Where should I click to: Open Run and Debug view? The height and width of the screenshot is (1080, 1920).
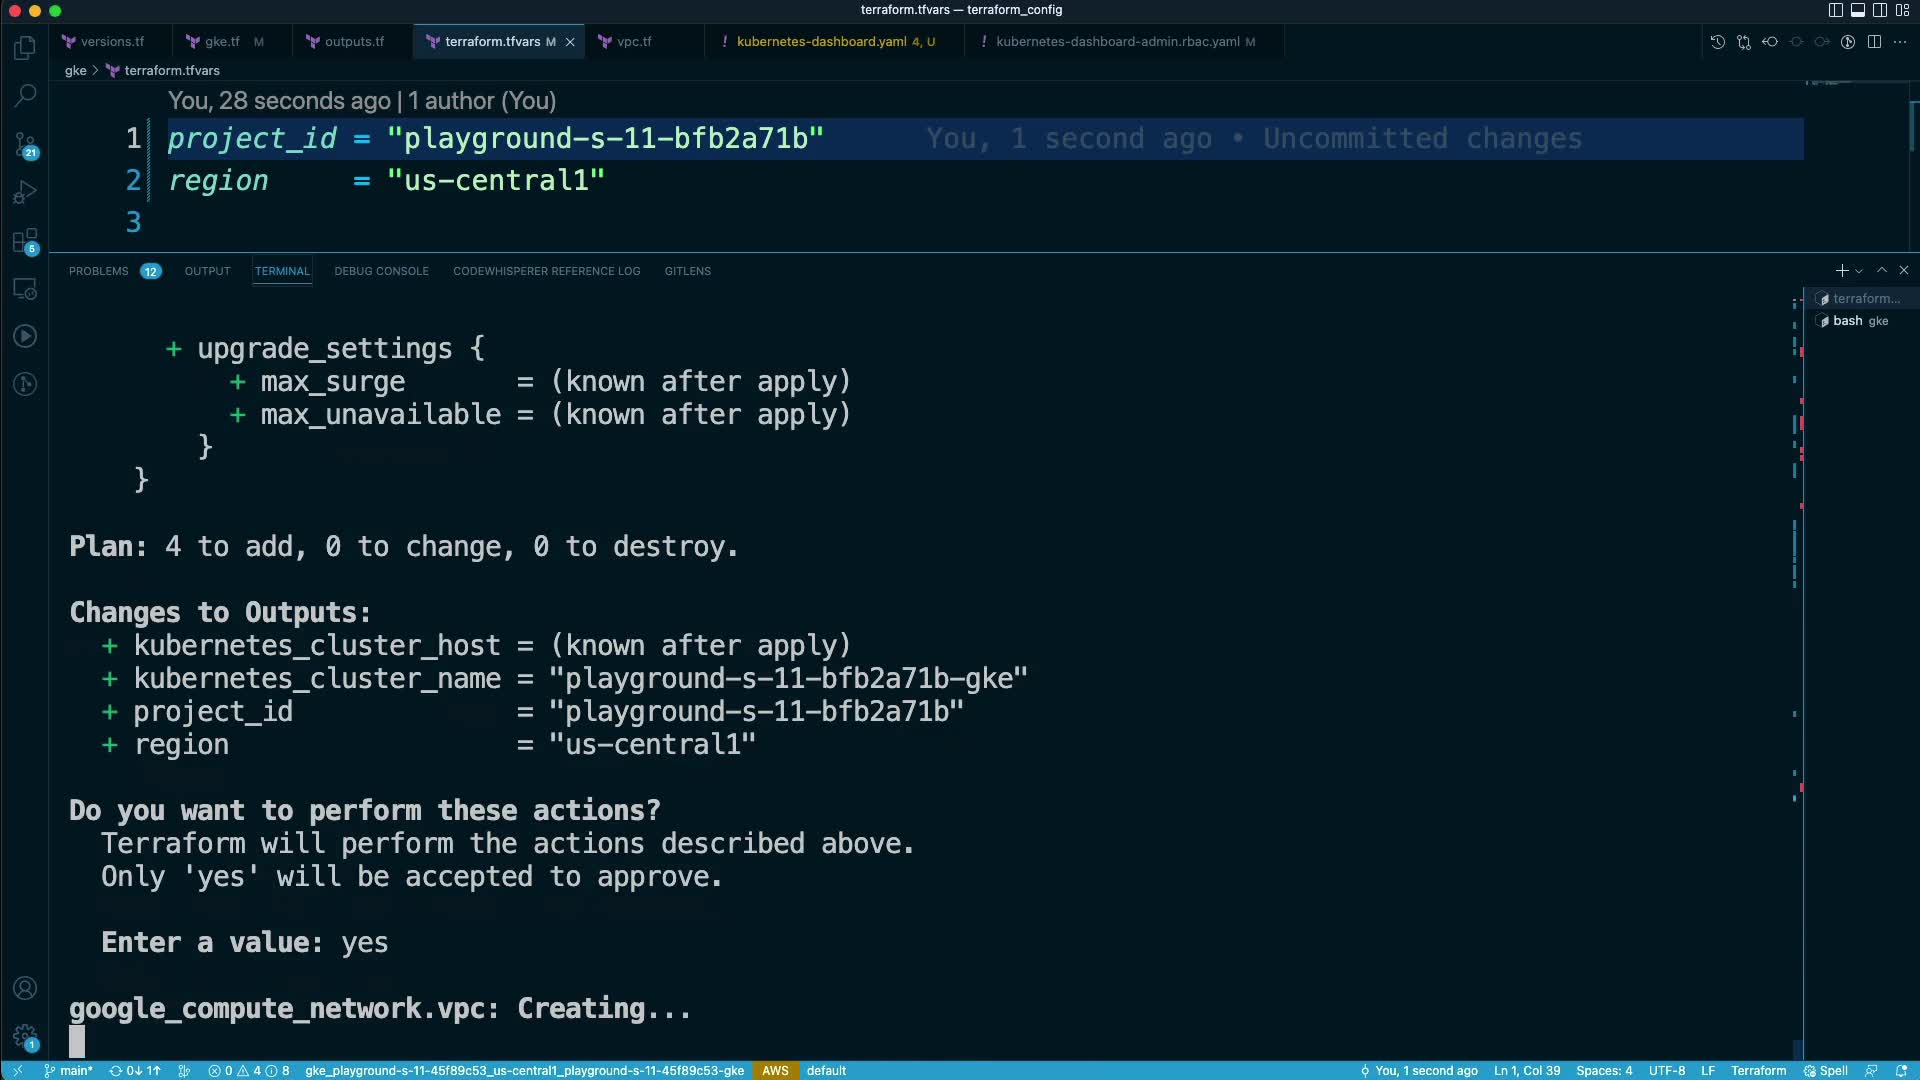point(25,192)
